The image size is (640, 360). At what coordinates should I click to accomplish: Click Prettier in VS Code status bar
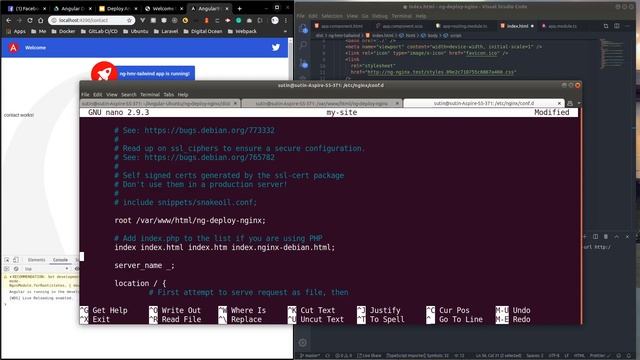[599, 356]
